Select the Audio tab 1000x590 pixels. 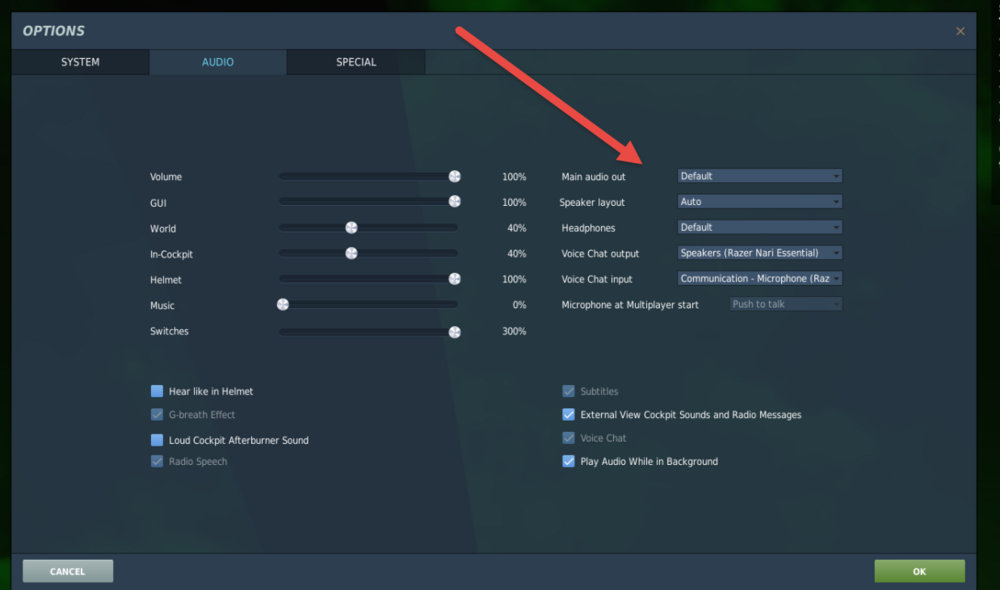(218, 62)
